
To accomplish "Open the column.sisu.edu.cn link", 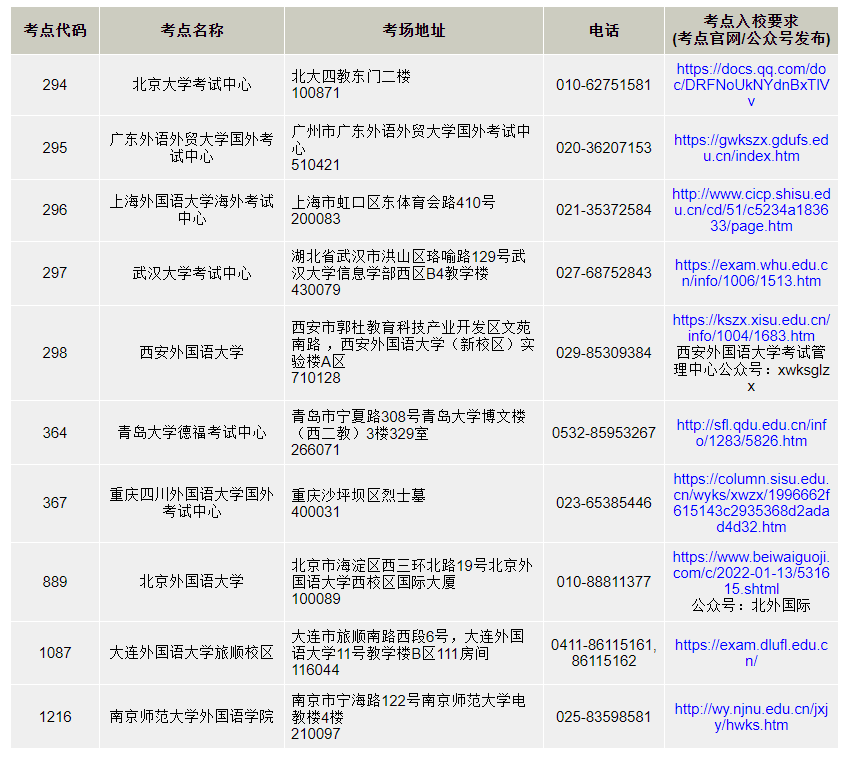I will pos(751,503).
